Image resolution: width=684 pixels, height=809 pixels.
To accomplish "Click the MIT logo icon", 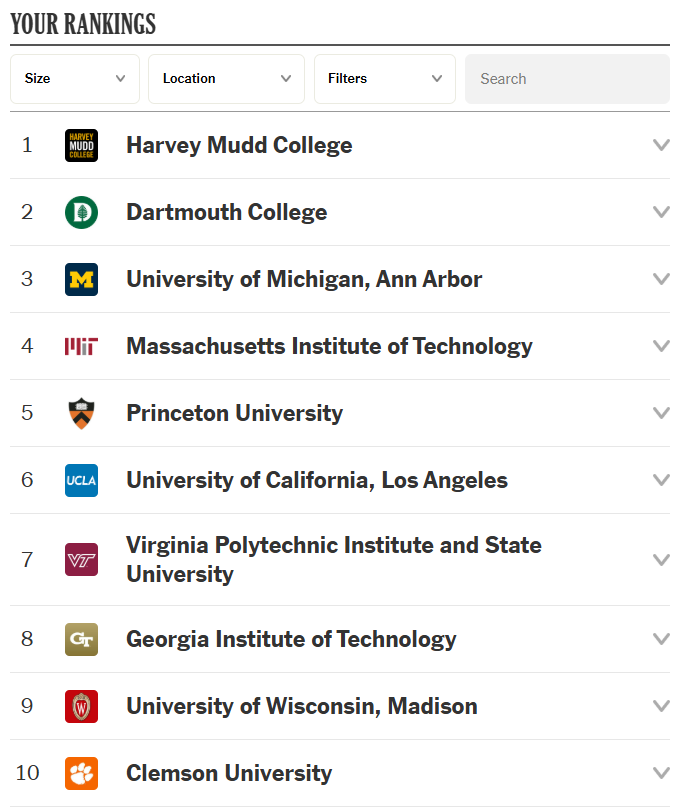I will click(81, 346).
